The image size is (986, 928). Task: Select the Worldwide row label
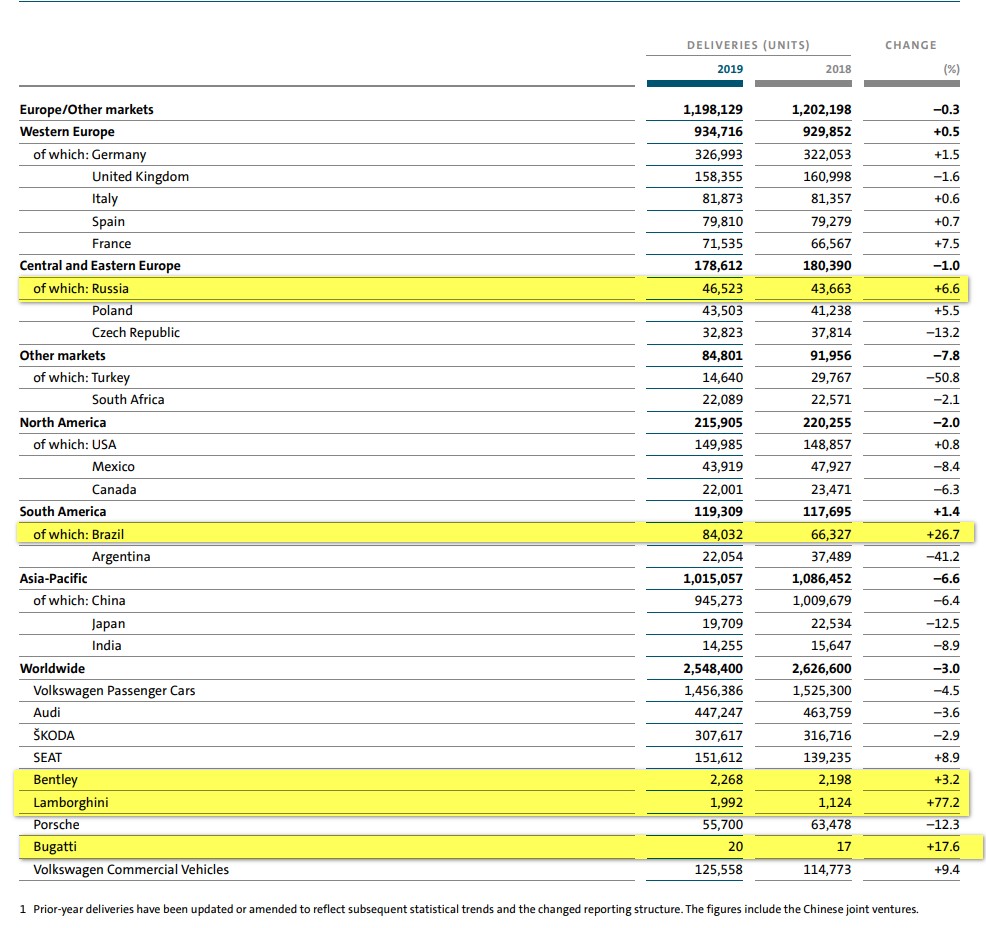(52, 668)
